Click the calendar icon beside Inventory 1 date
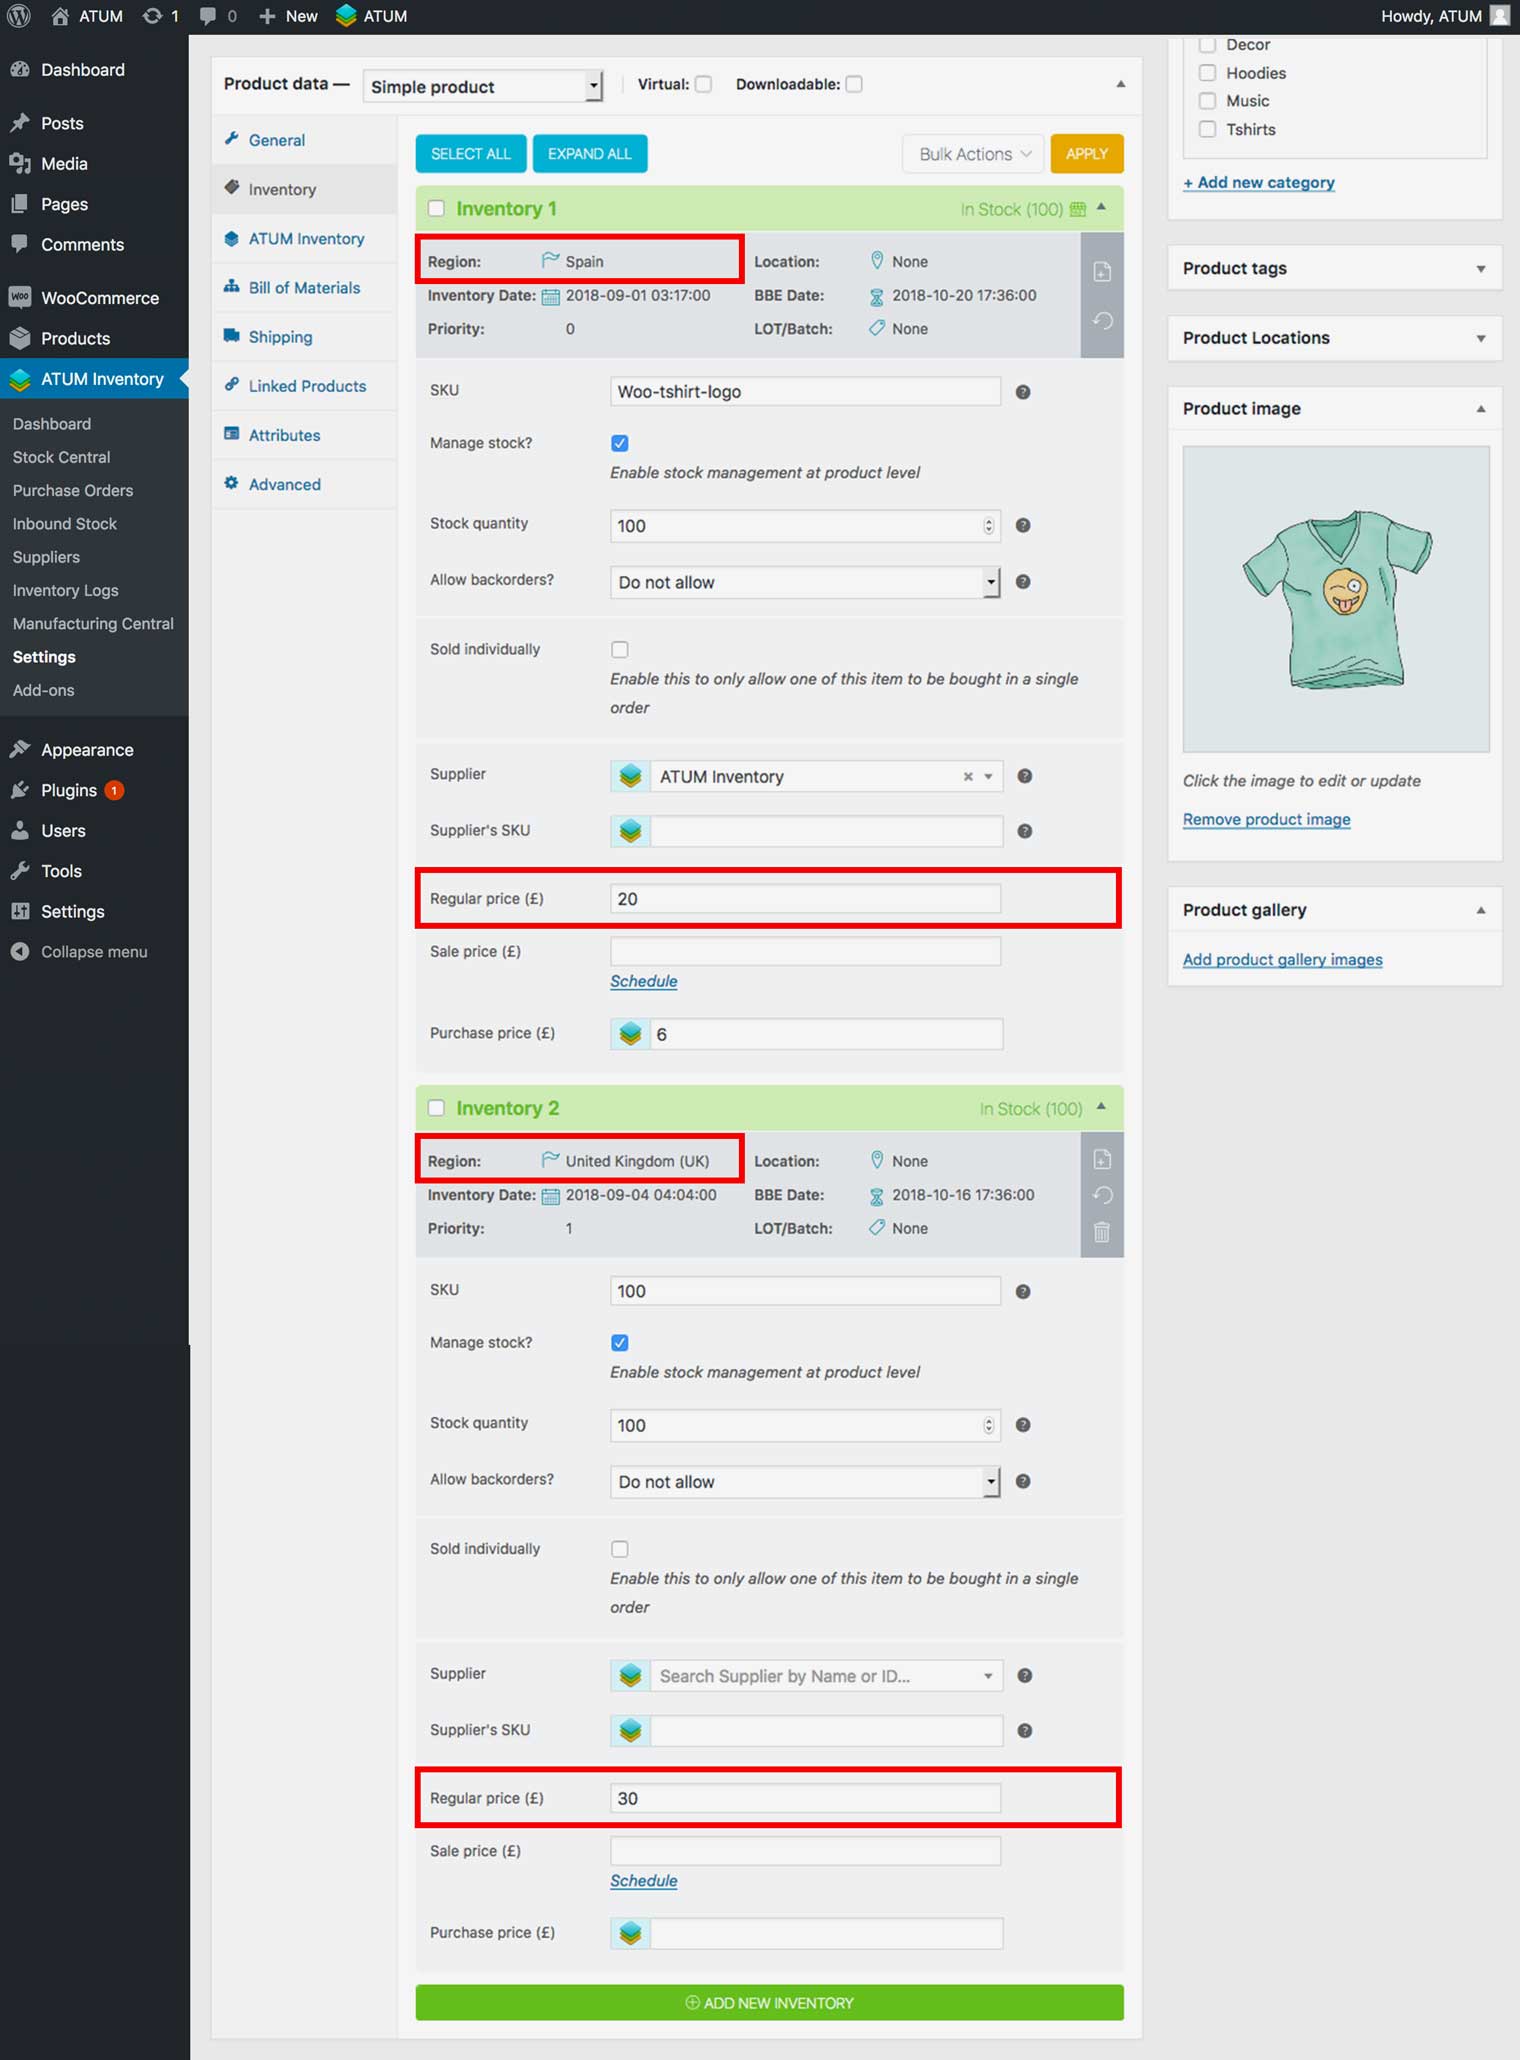 550,296
